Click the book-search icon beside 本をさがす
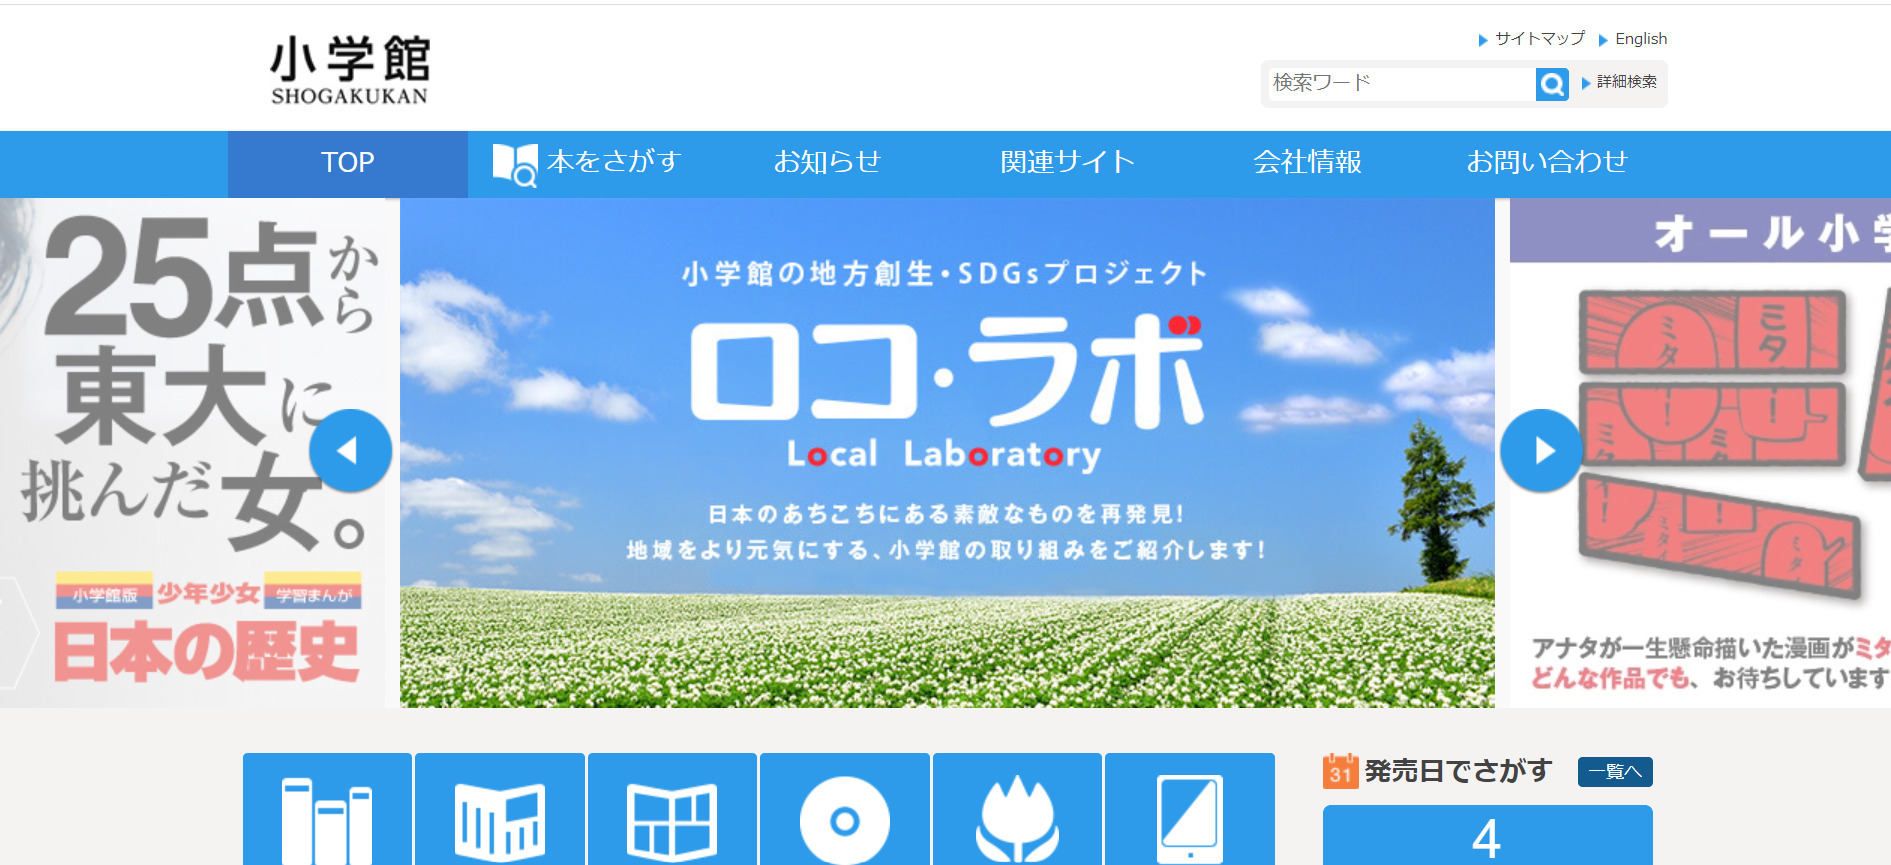 pos(515,164)
